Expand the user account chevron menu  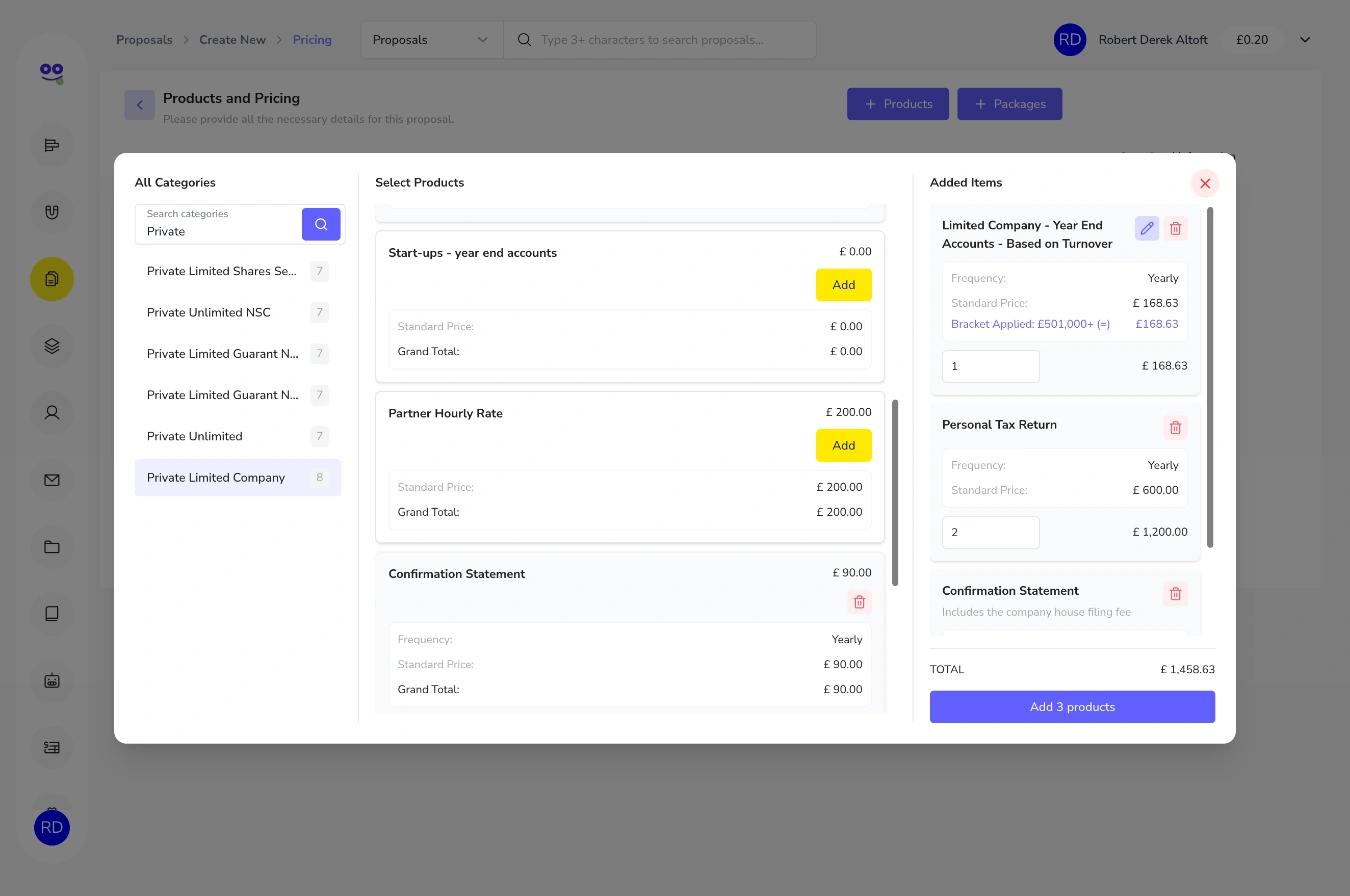(1305, 40)
